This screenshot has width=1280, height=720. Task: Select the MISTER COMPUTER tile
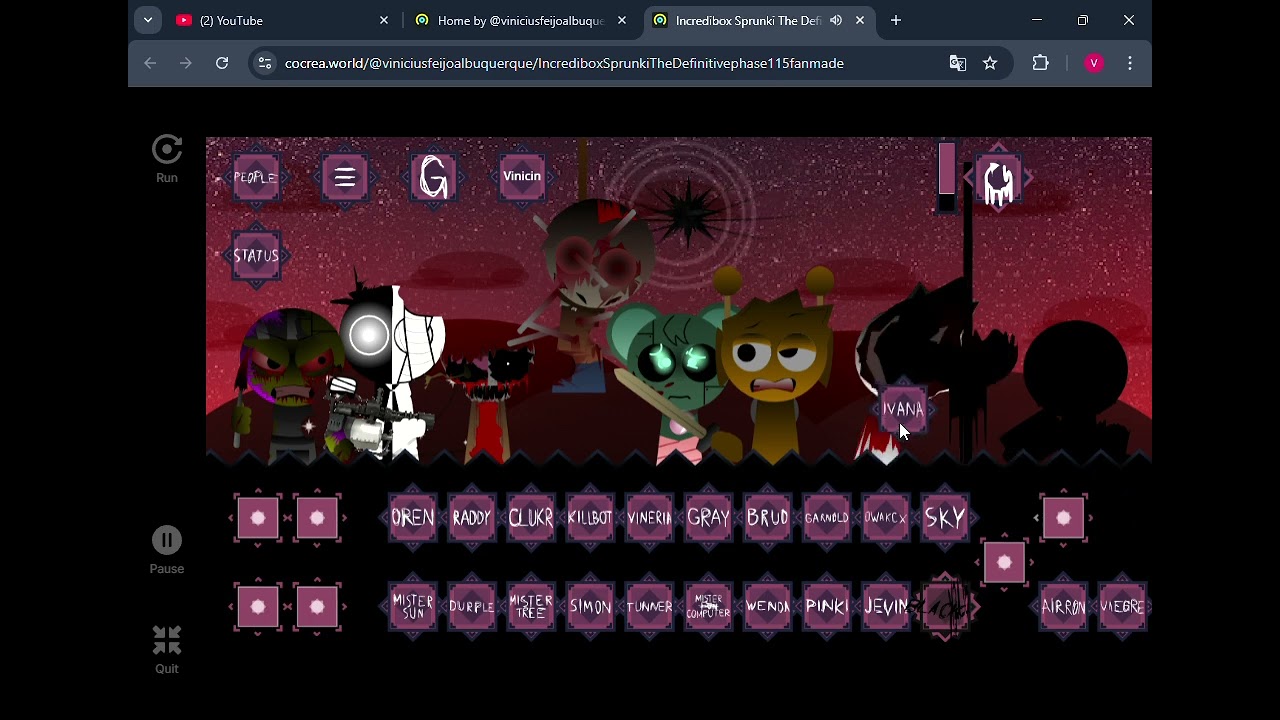pos(708,606)
